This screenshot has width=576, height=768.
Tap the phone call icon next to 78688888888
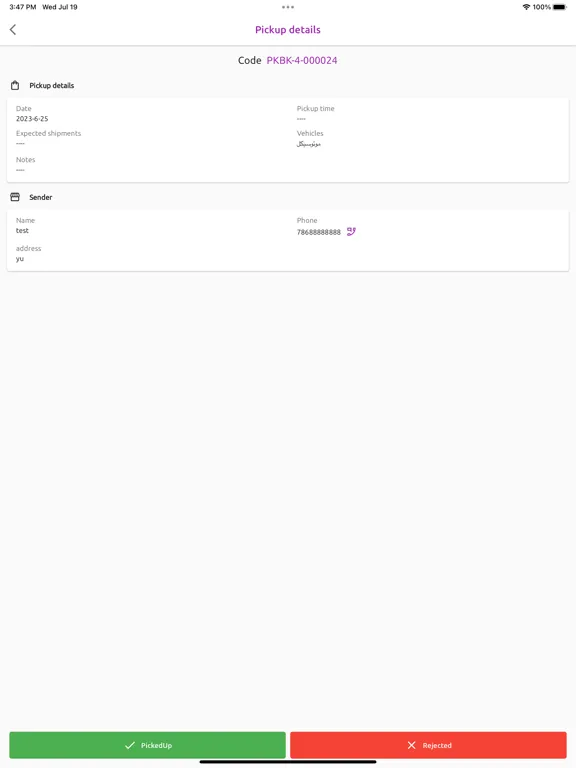[351, 231]
